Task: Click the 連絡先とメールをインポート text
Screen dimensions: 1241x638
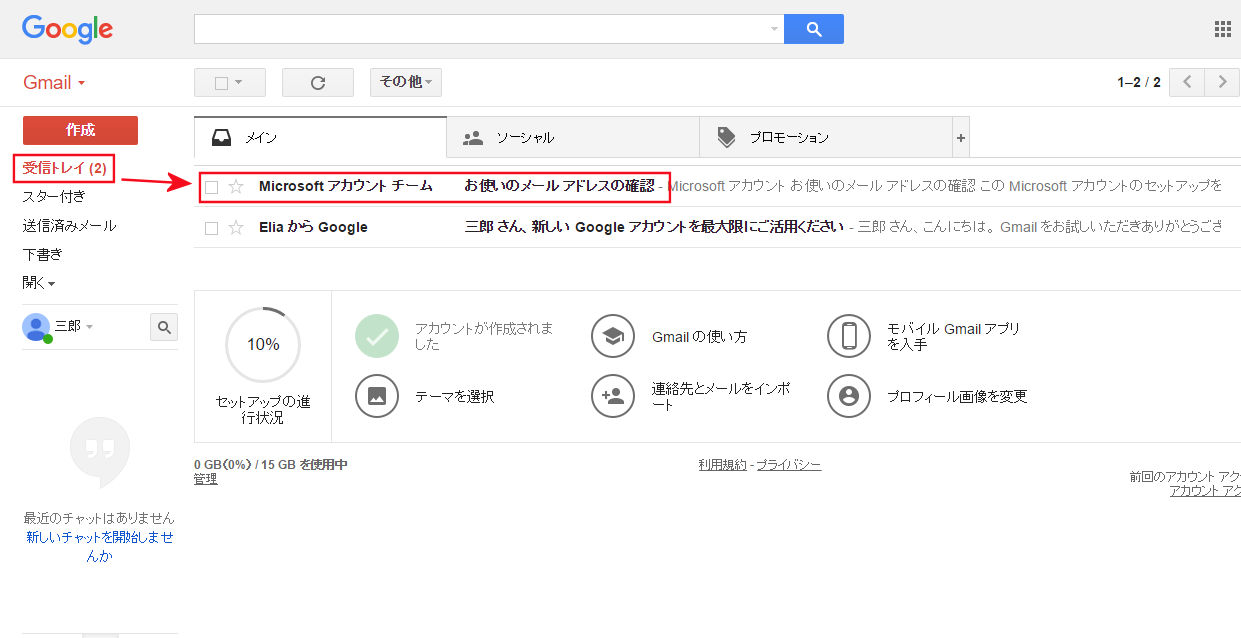Action: (x=721, y=396)
